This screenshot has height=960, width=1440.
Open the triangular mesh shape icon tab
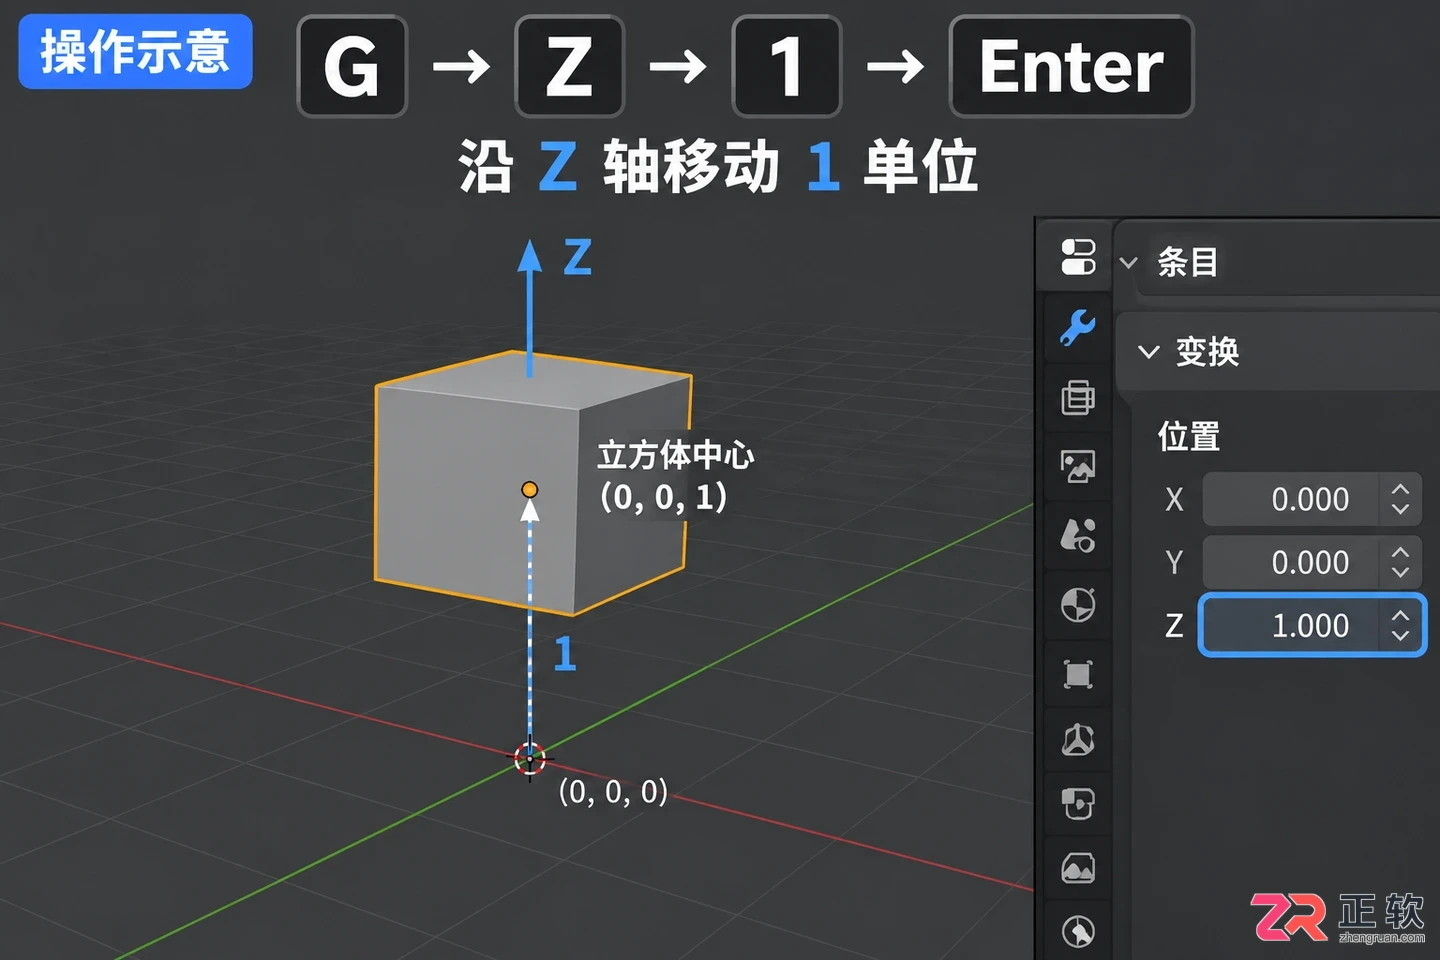click(1078, 740)
